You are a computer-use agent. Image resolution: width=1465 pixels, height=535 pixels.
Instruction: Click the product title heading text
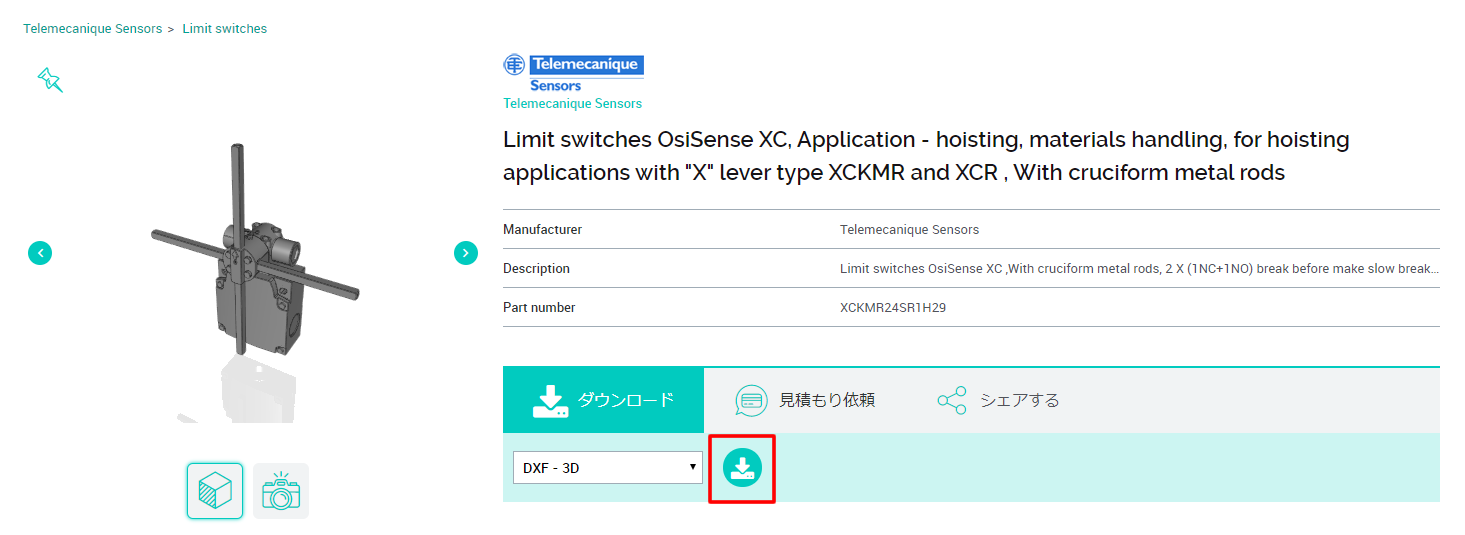click(x=926, y=156)
